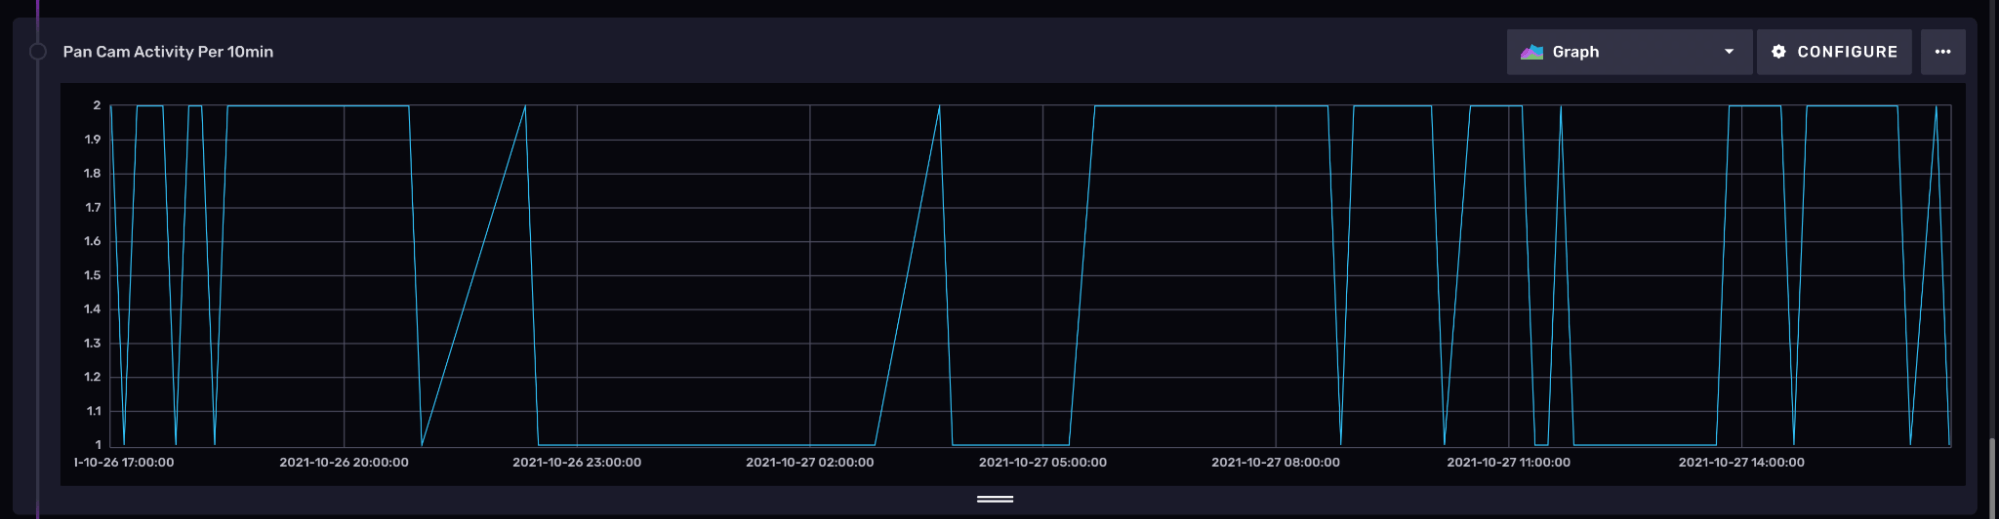This screenshot has height=520, width=1999.
Task: Click the dropdown caret beside Graph
Action: tap(1729, 52)
